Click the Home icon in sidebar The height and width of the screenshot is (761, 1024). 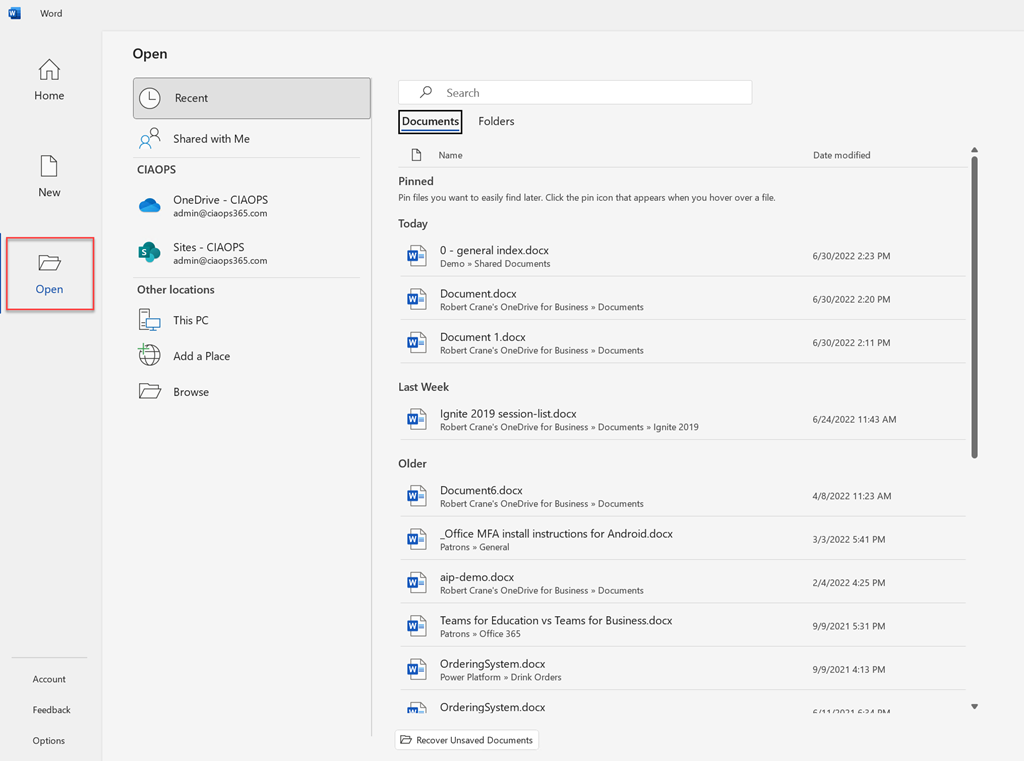click(x=49, y=71)
